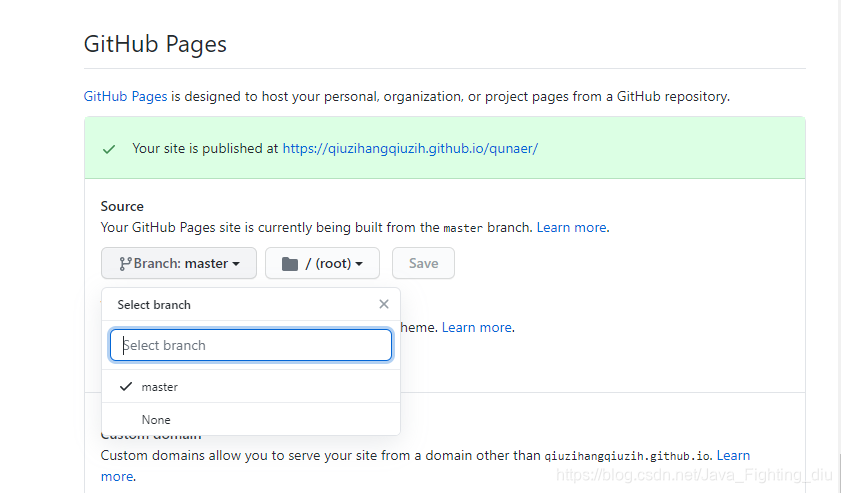Click the caret arrow after Branch: master
This screenshot has width=841, height=493.
point(236,264)
